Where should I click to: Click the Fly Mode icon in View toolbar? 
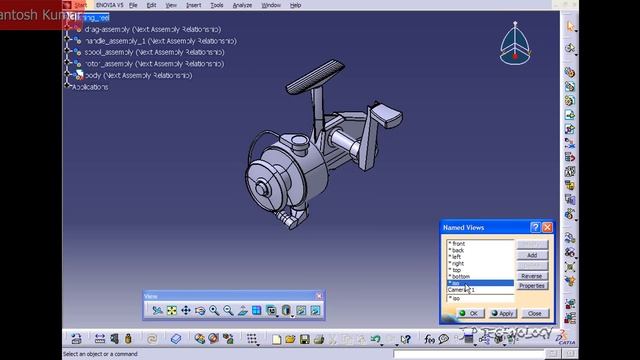157,311
